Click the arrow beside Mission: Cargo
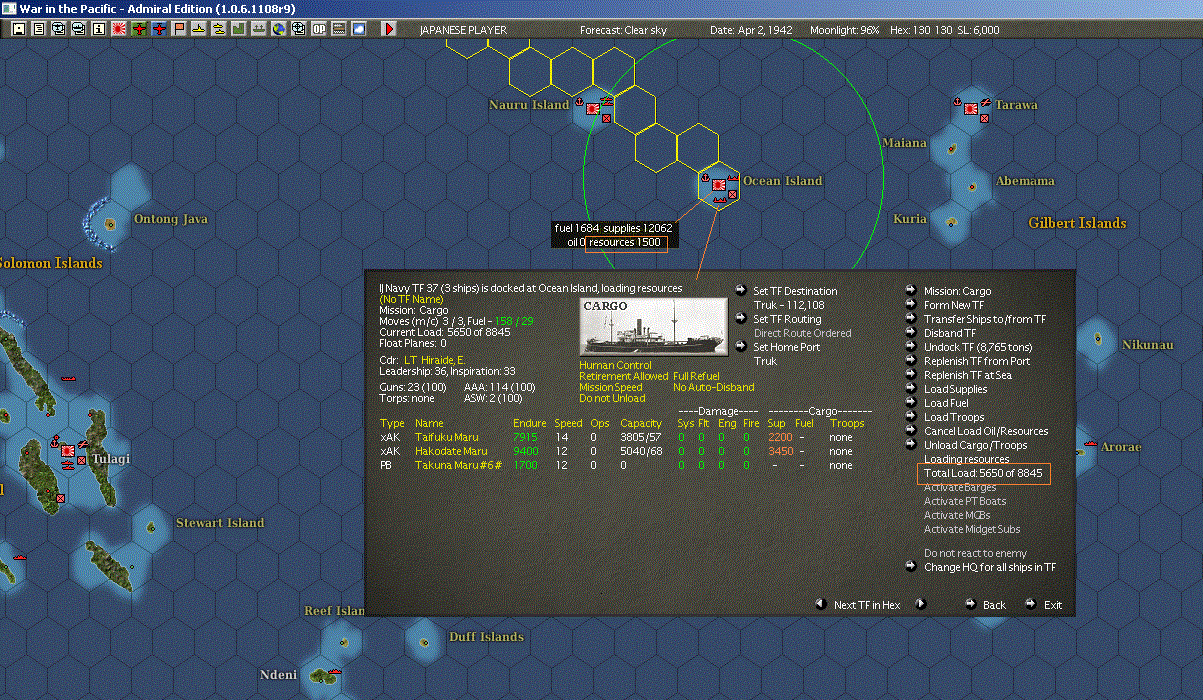Viewport: 1203px width, 700px height. pyautogui.click(x=911, y=291)
